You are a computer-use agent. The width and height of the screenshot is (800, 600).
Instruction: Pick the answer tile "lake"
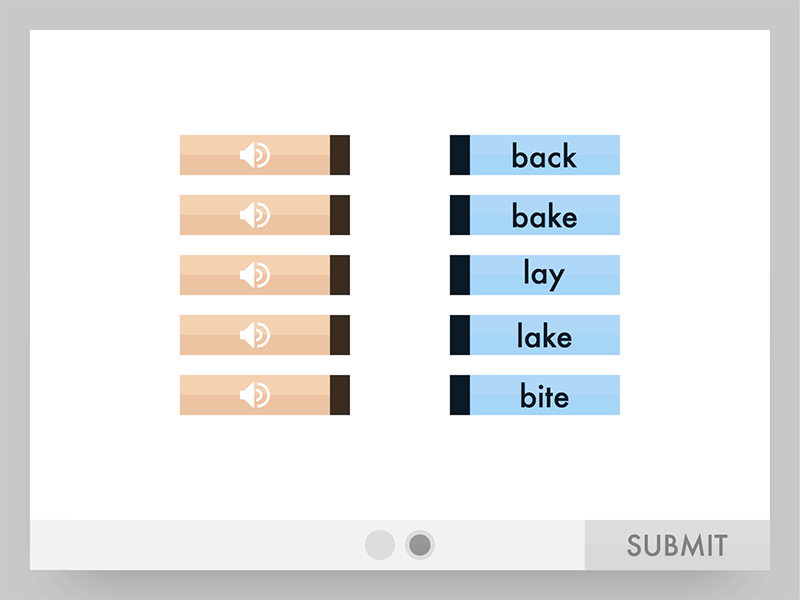click(543, 335)
